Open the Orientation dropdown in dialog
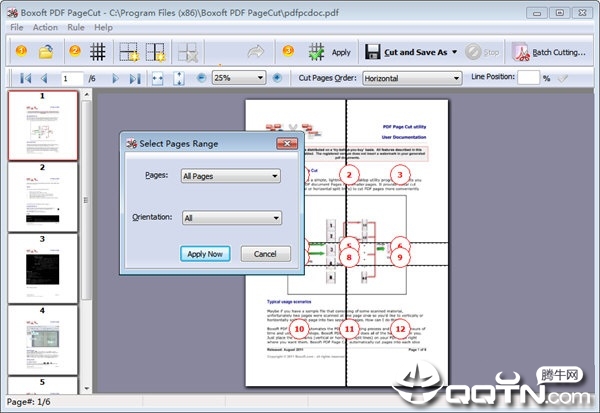600x413 pixels. pyautogui.click(x=232, y=218)
